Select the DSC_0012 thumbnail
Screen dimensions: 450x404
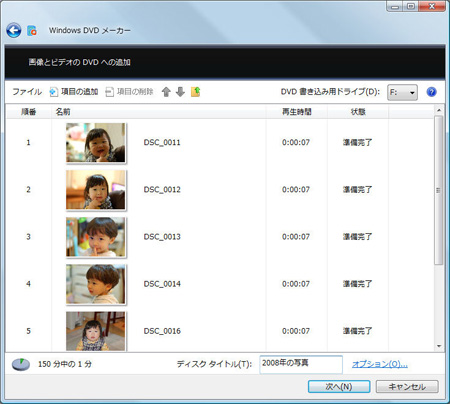96,190
